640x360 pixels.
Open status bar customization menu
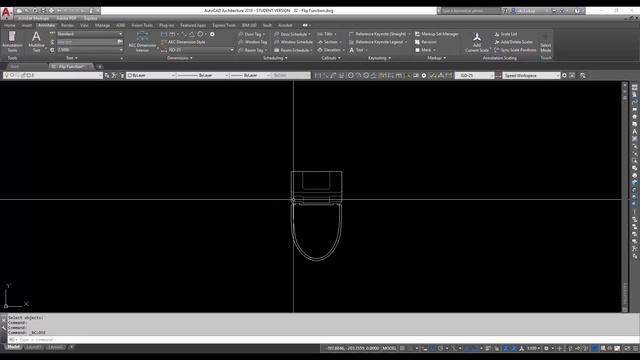(x=636, y=348)
